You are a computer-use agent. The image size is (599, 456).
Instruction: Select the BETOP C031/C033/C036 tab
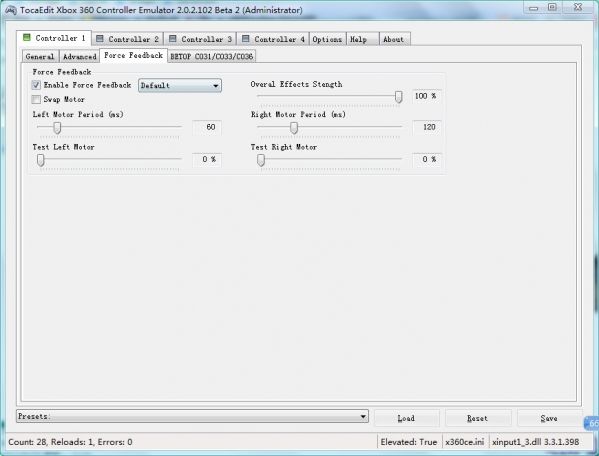(211, 57)
